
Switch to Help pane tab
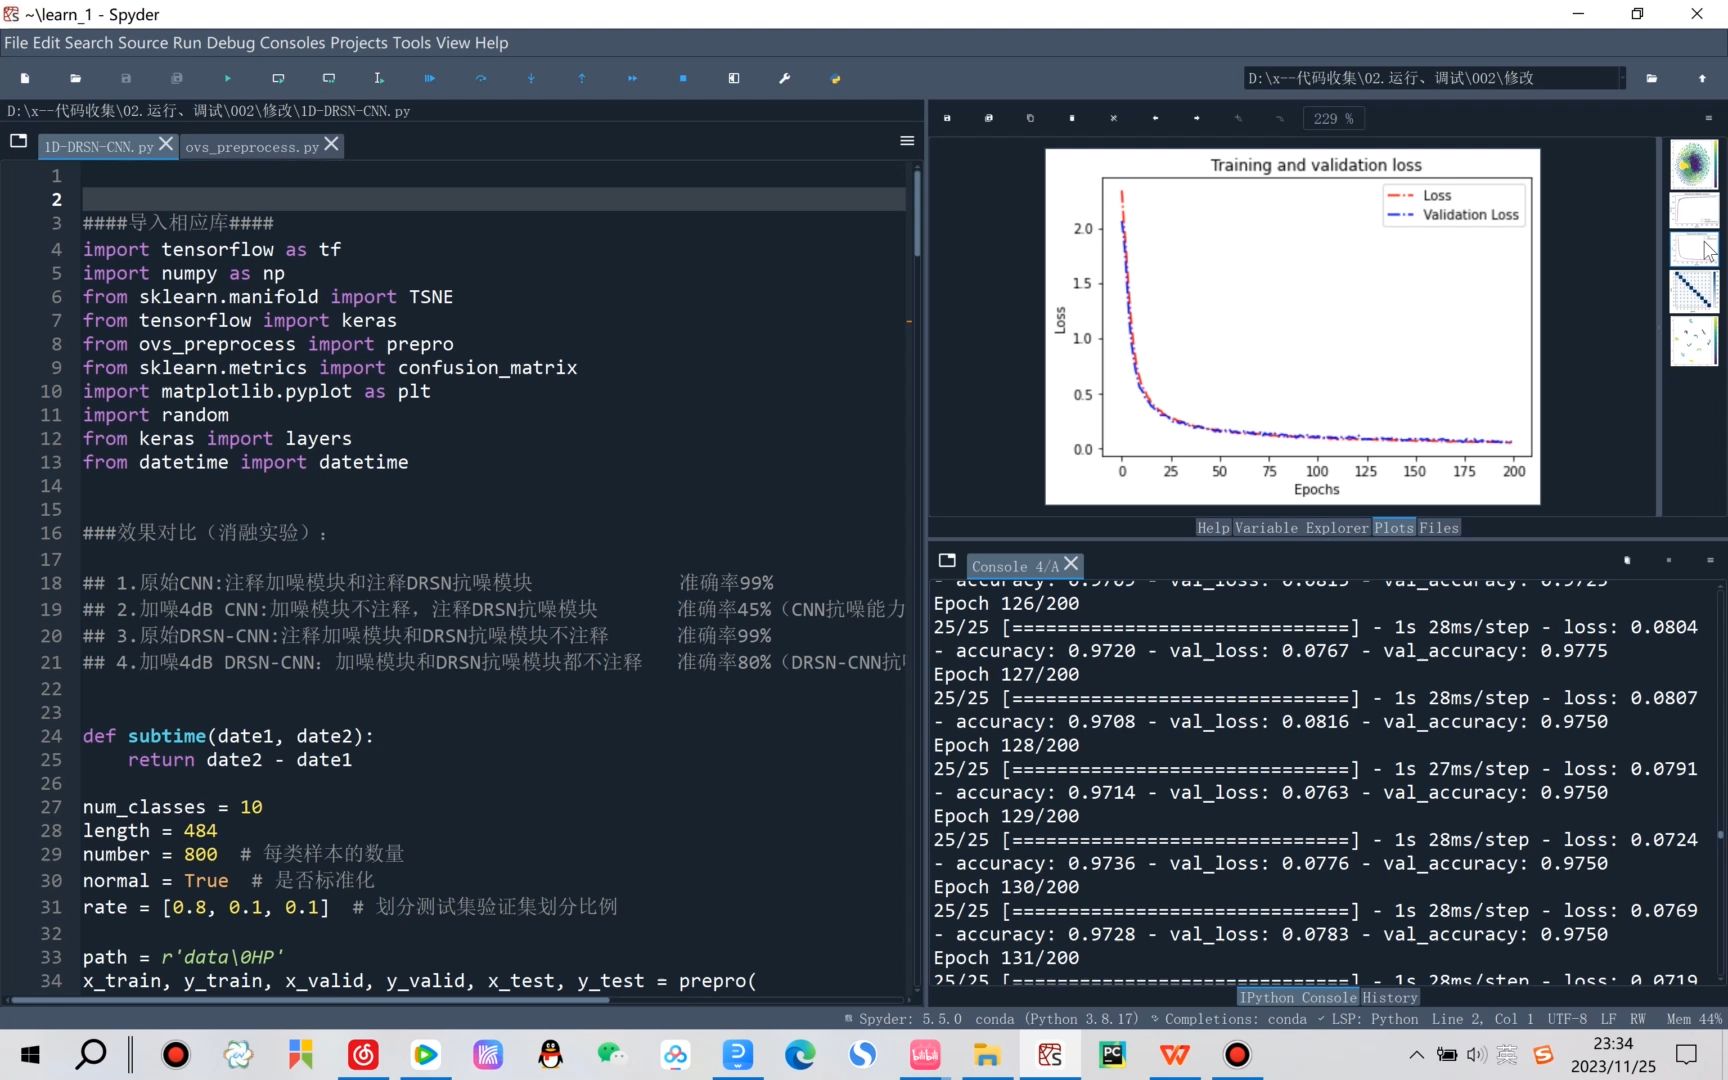tap(1213, 528)
